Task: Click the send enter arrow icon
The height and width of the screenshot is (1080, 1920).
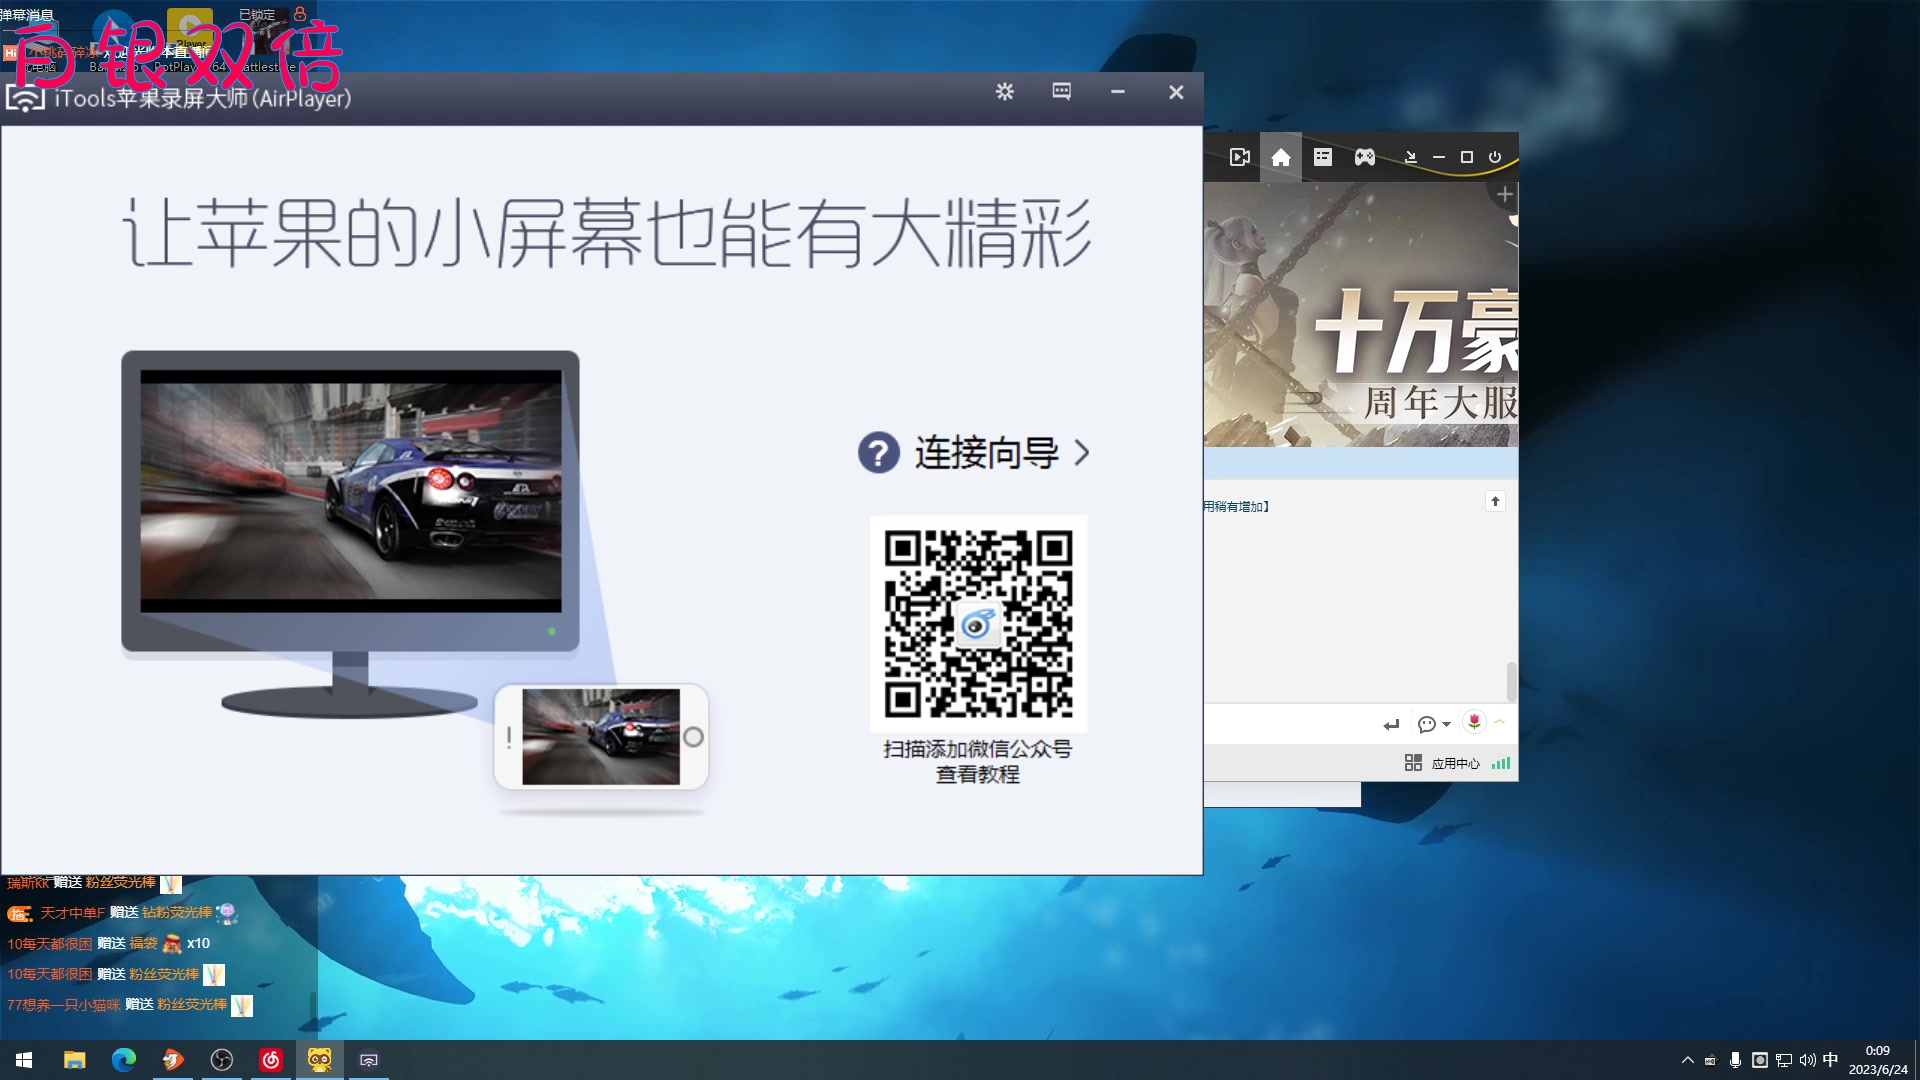Action: click(x=1391, y=725)
